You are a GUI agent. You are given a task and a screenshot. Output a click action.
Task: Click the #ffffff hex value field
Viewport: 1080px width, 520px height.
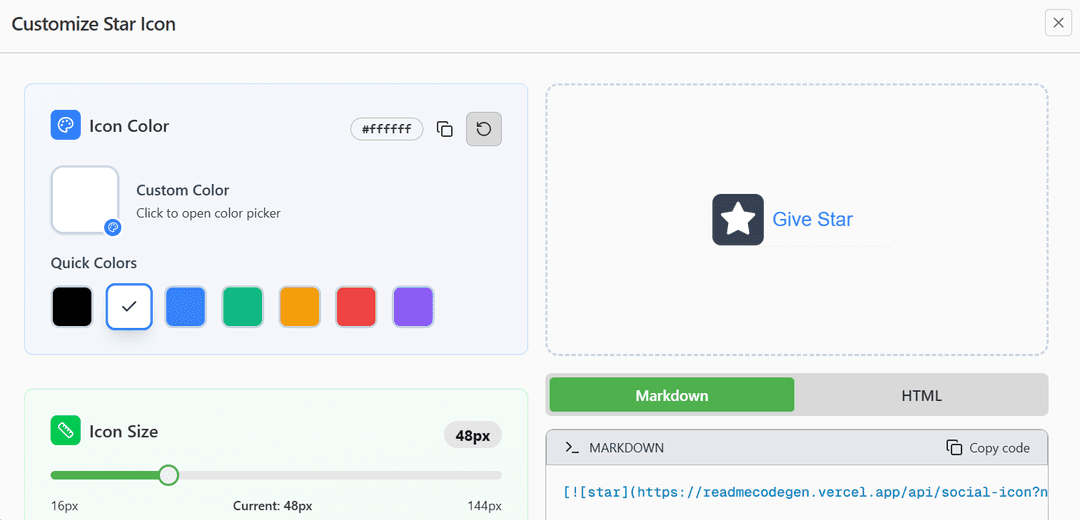[387, 129]
